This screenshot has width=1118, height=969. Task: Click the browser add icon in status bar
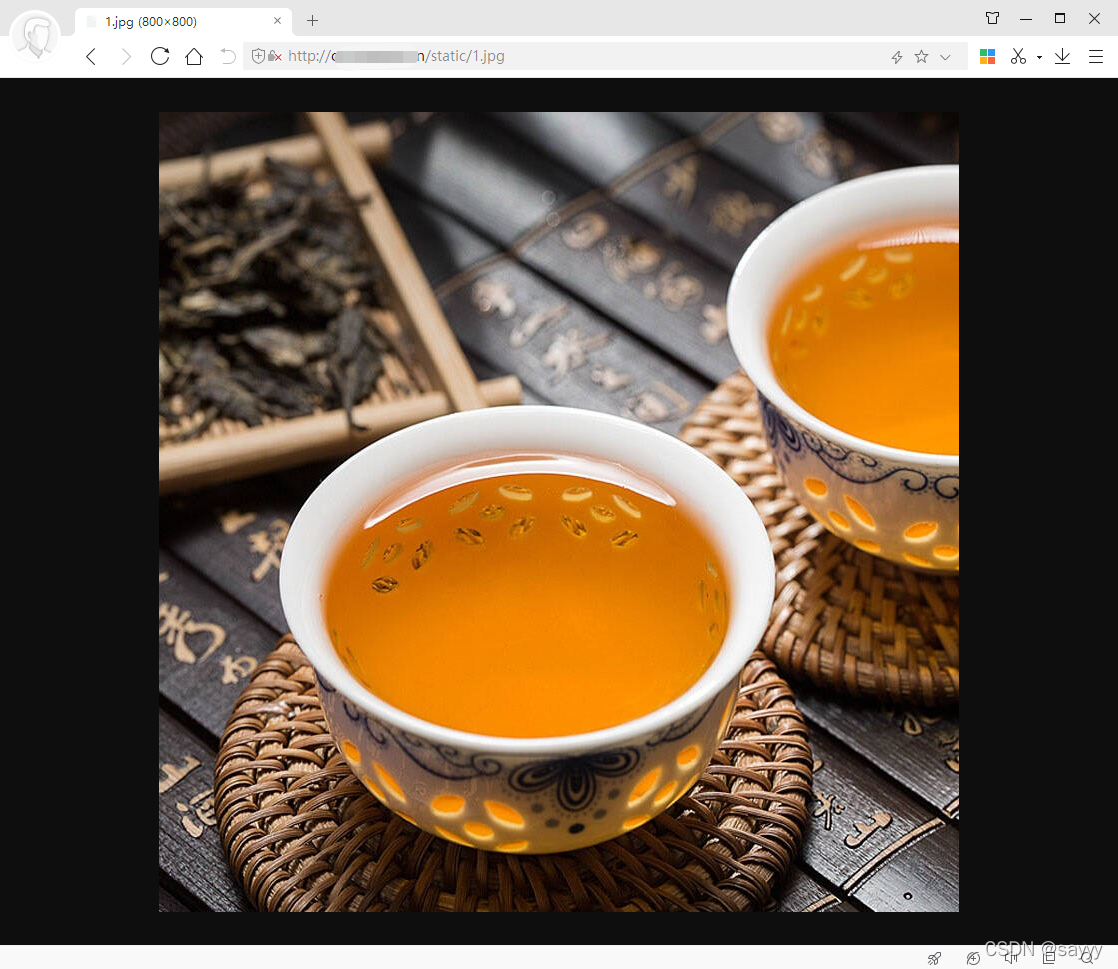(973, 958)
